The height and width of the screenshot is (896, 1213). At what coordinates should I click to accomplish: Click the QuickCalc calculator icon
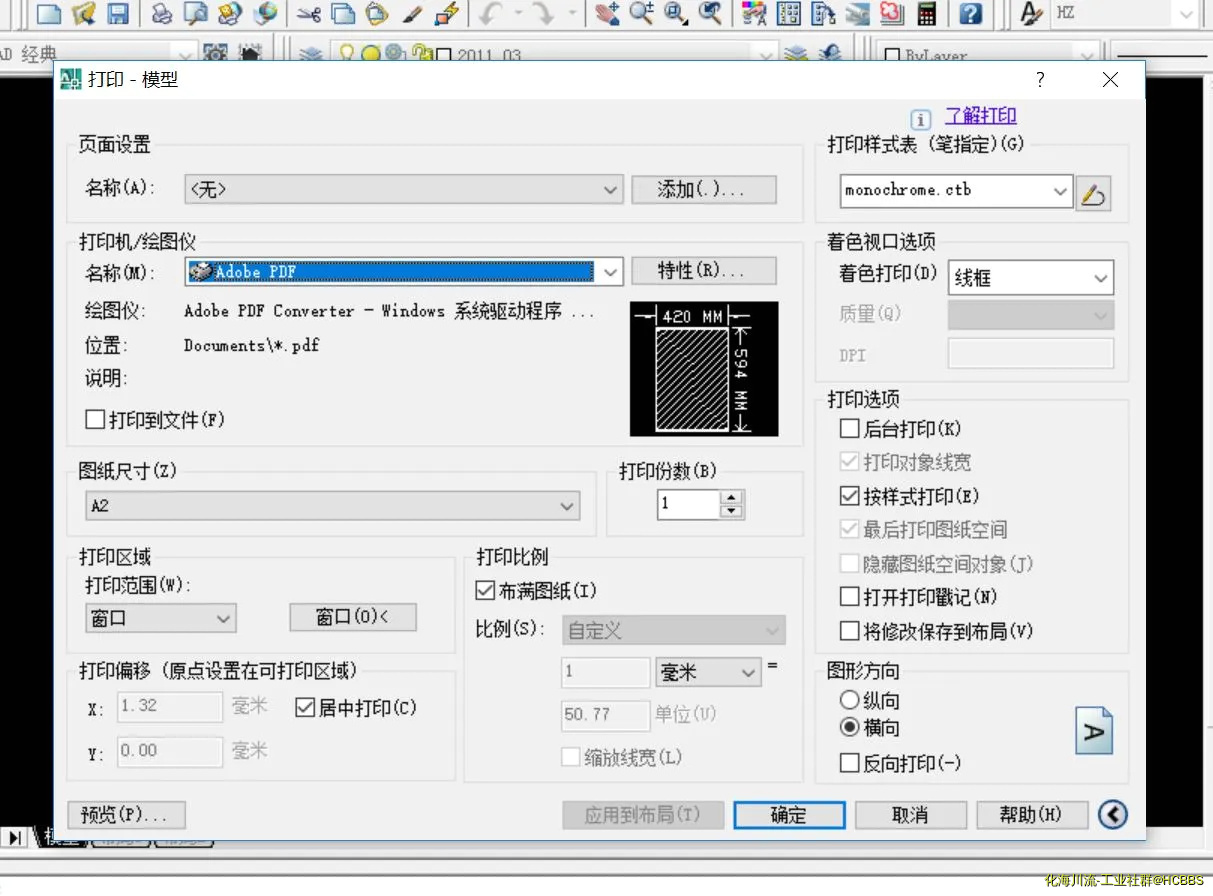point(926,14)
